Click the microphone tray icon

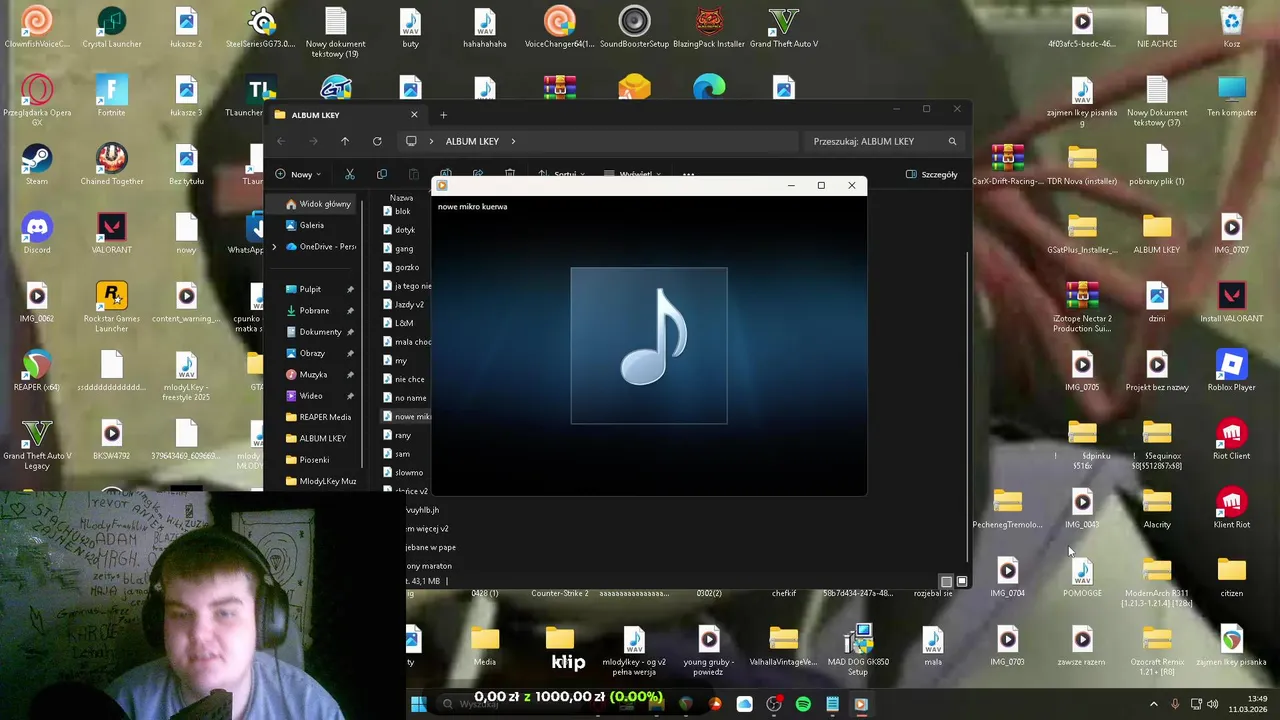(x=1175, y=704)
